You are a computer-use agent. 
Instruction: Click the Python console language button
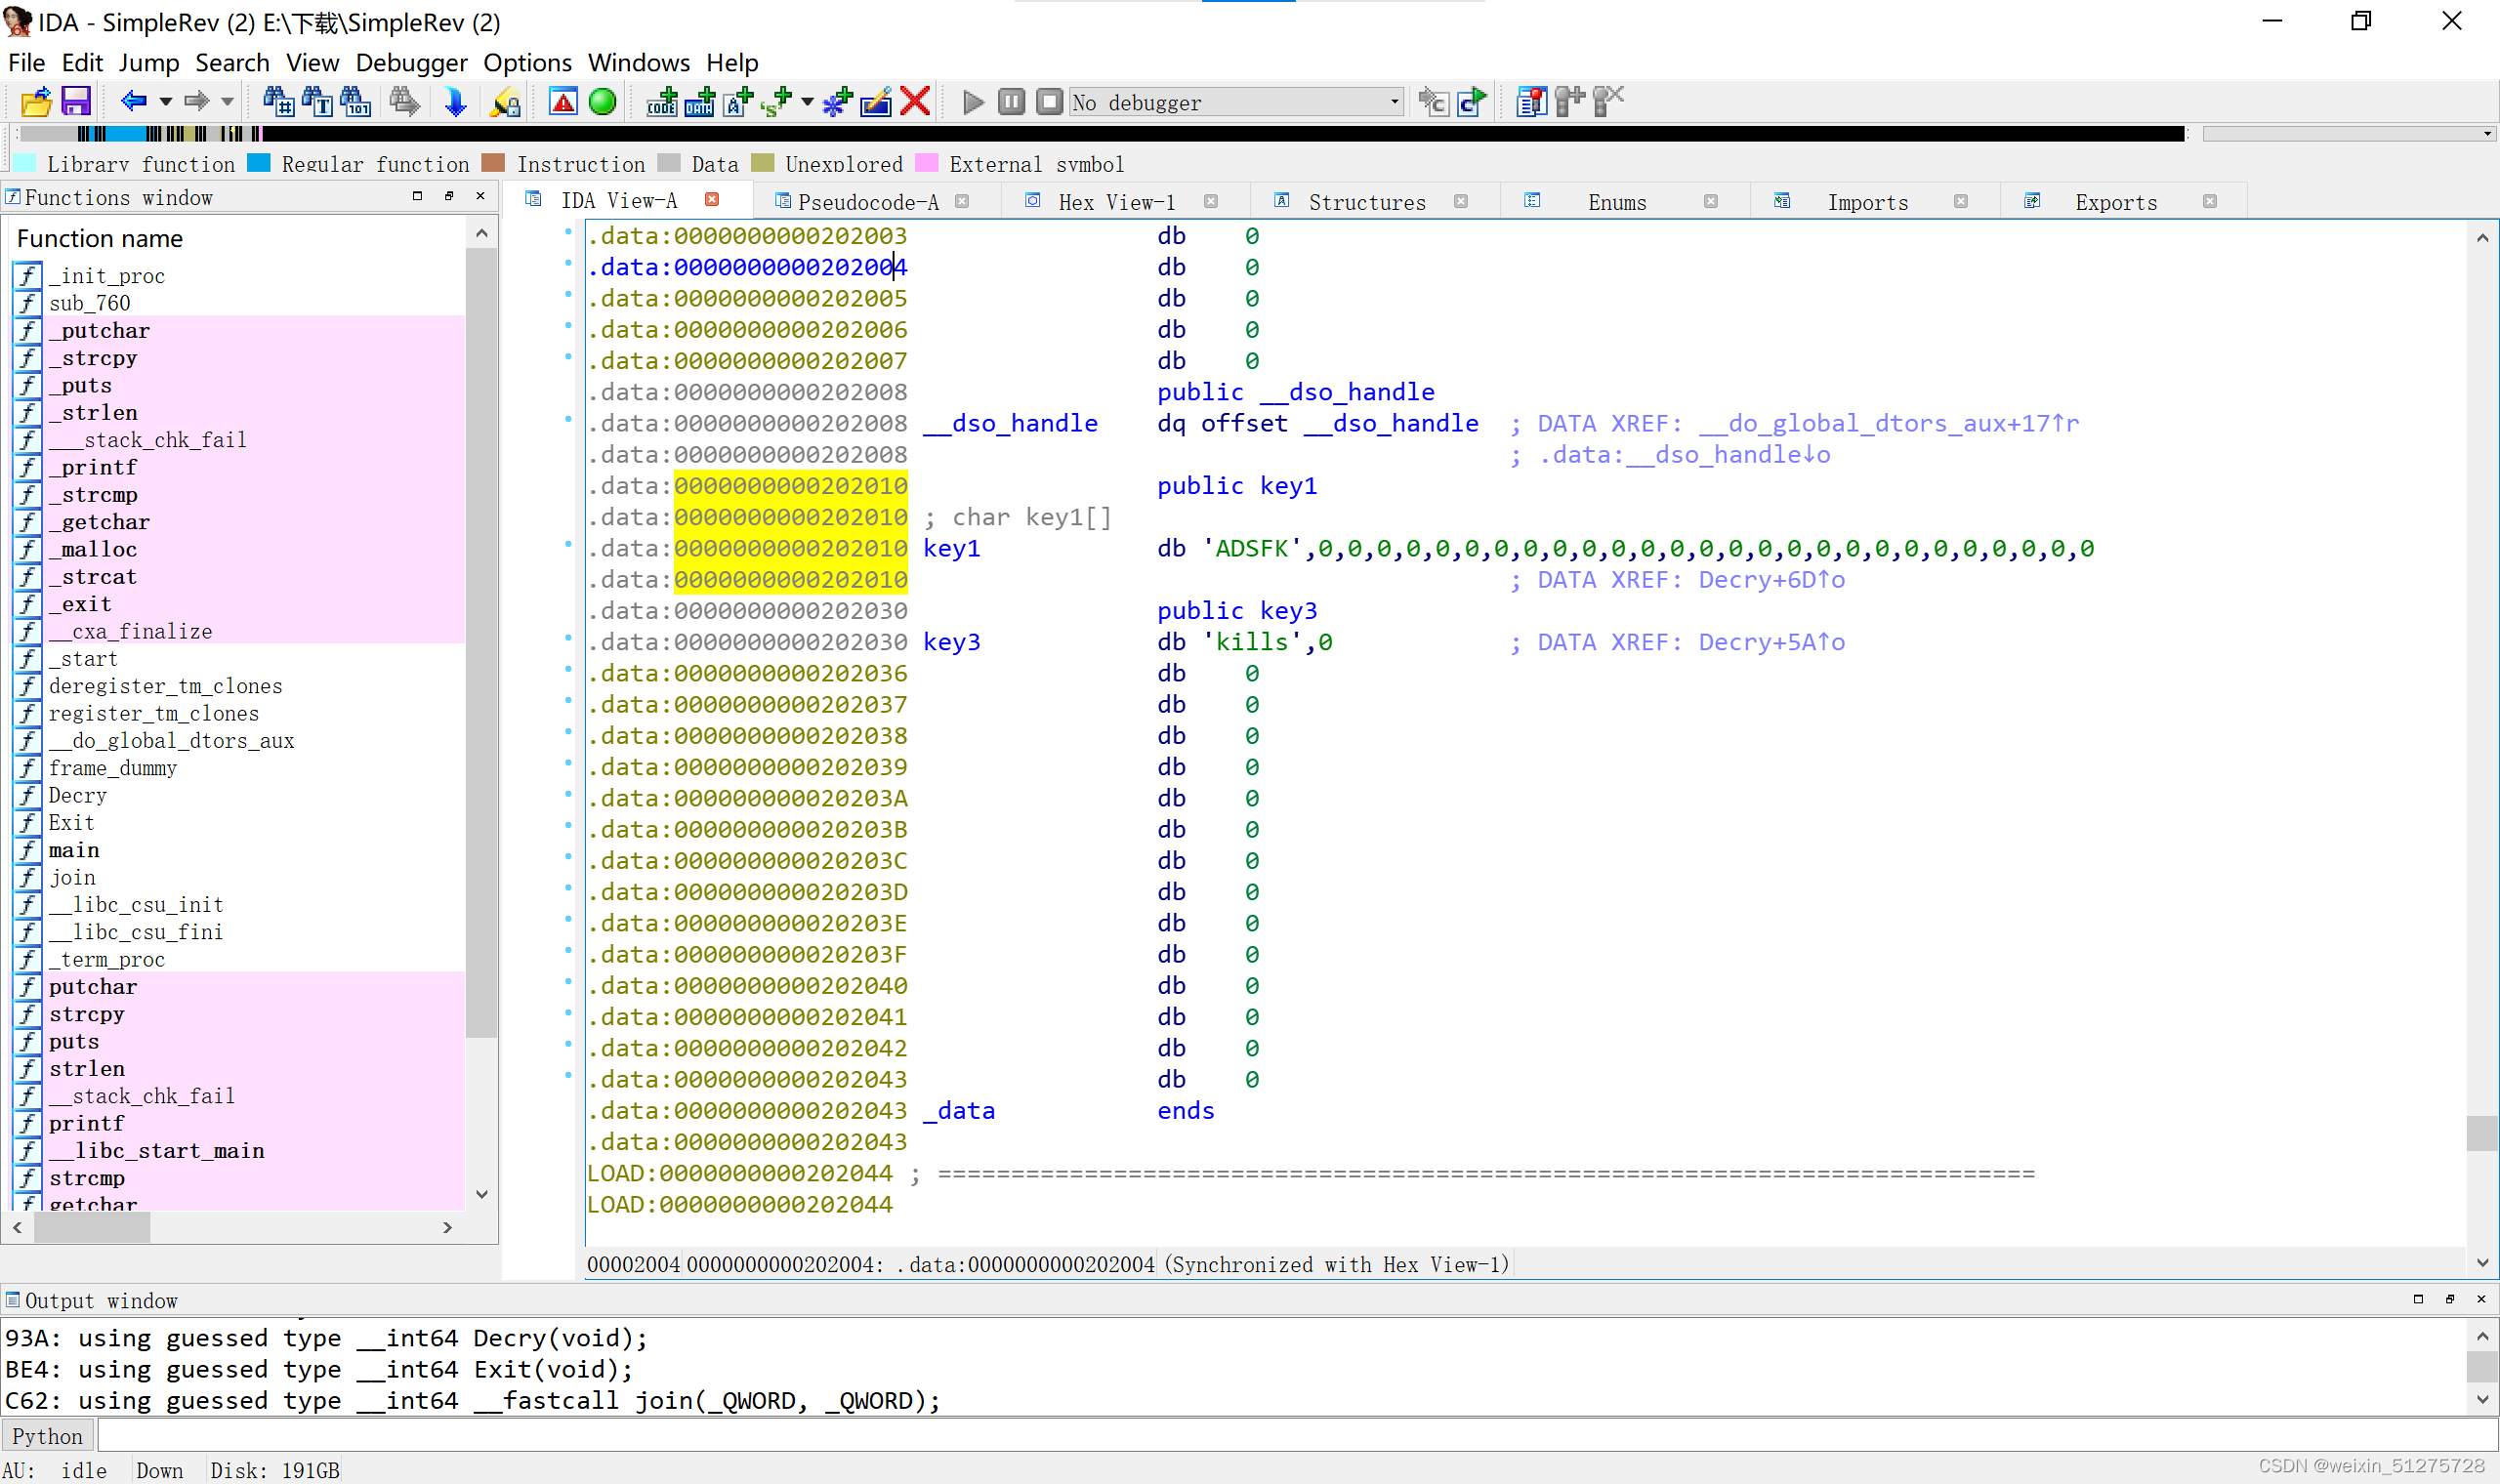pyautogui.click(x=47, y=1437)
